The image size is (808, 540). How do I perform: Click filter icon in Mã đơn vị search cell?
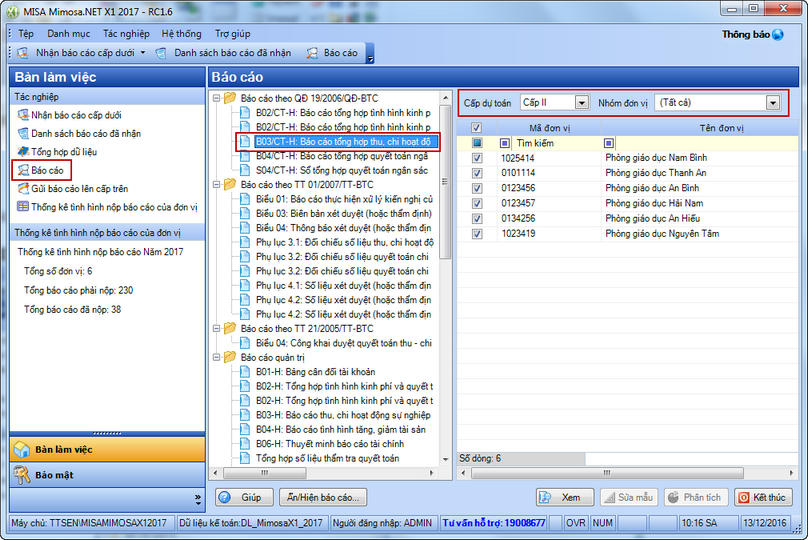[x=505, y=143]
